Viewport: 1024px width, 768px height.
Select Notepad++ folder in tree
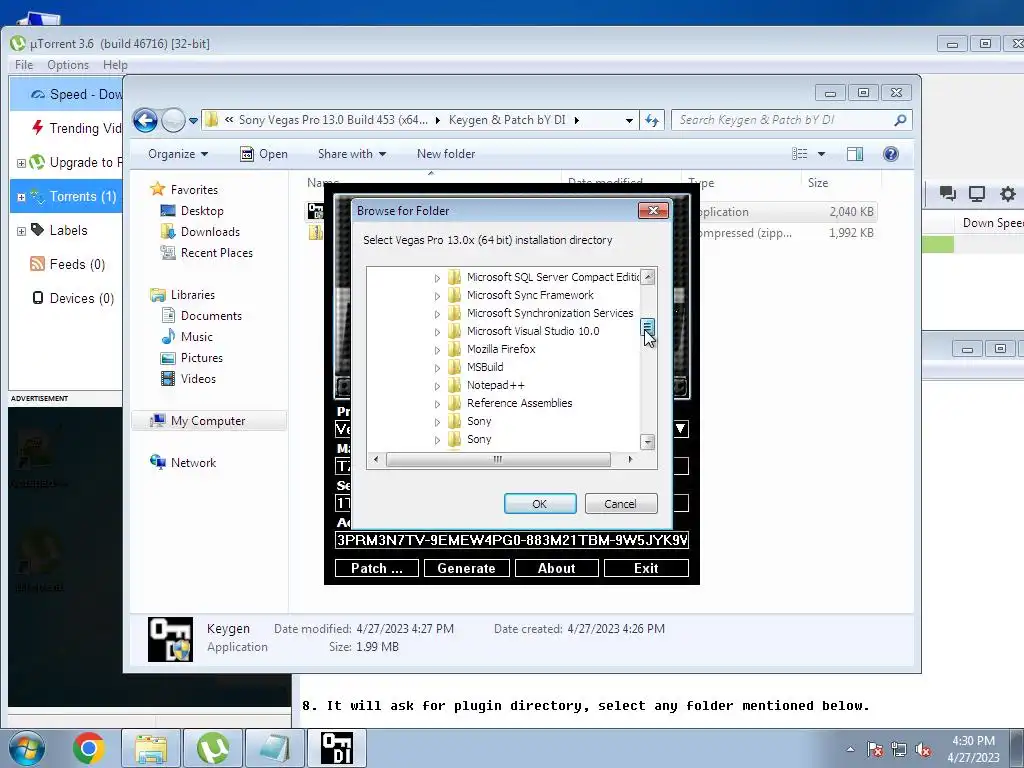(496, 385)
